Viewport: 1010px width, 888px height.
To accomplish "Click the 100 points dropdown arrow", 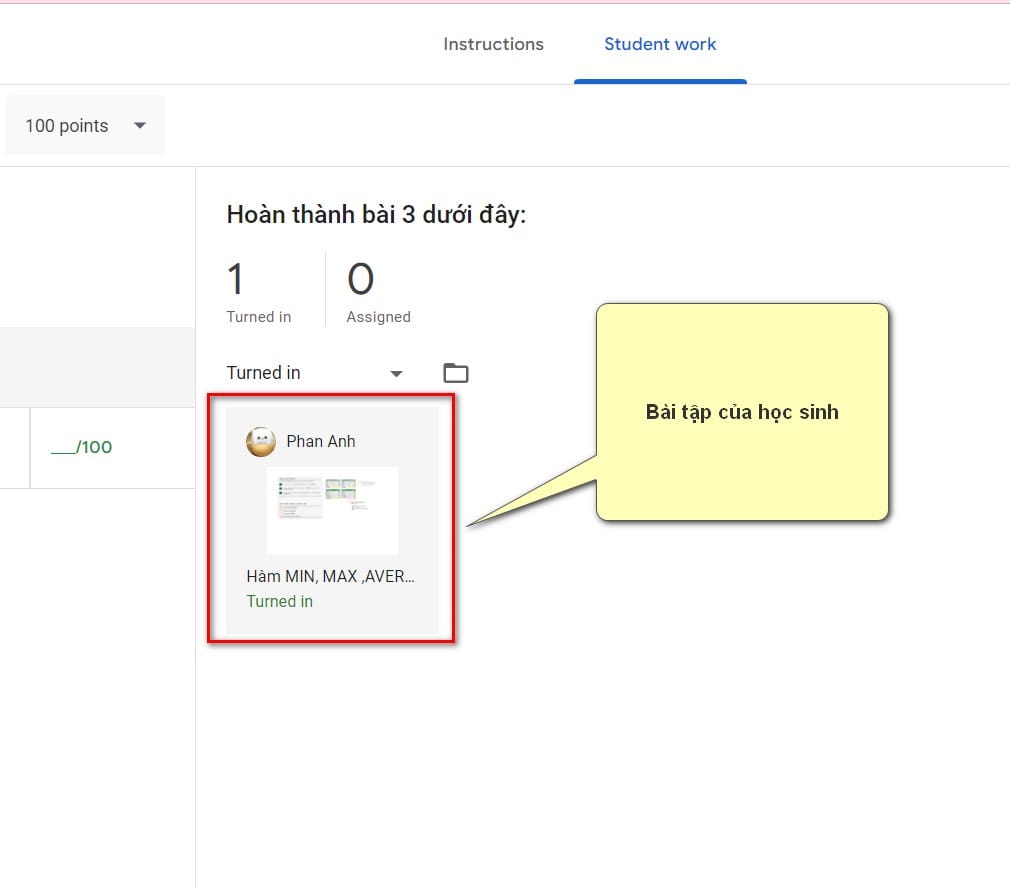I will tap(140, 126).
